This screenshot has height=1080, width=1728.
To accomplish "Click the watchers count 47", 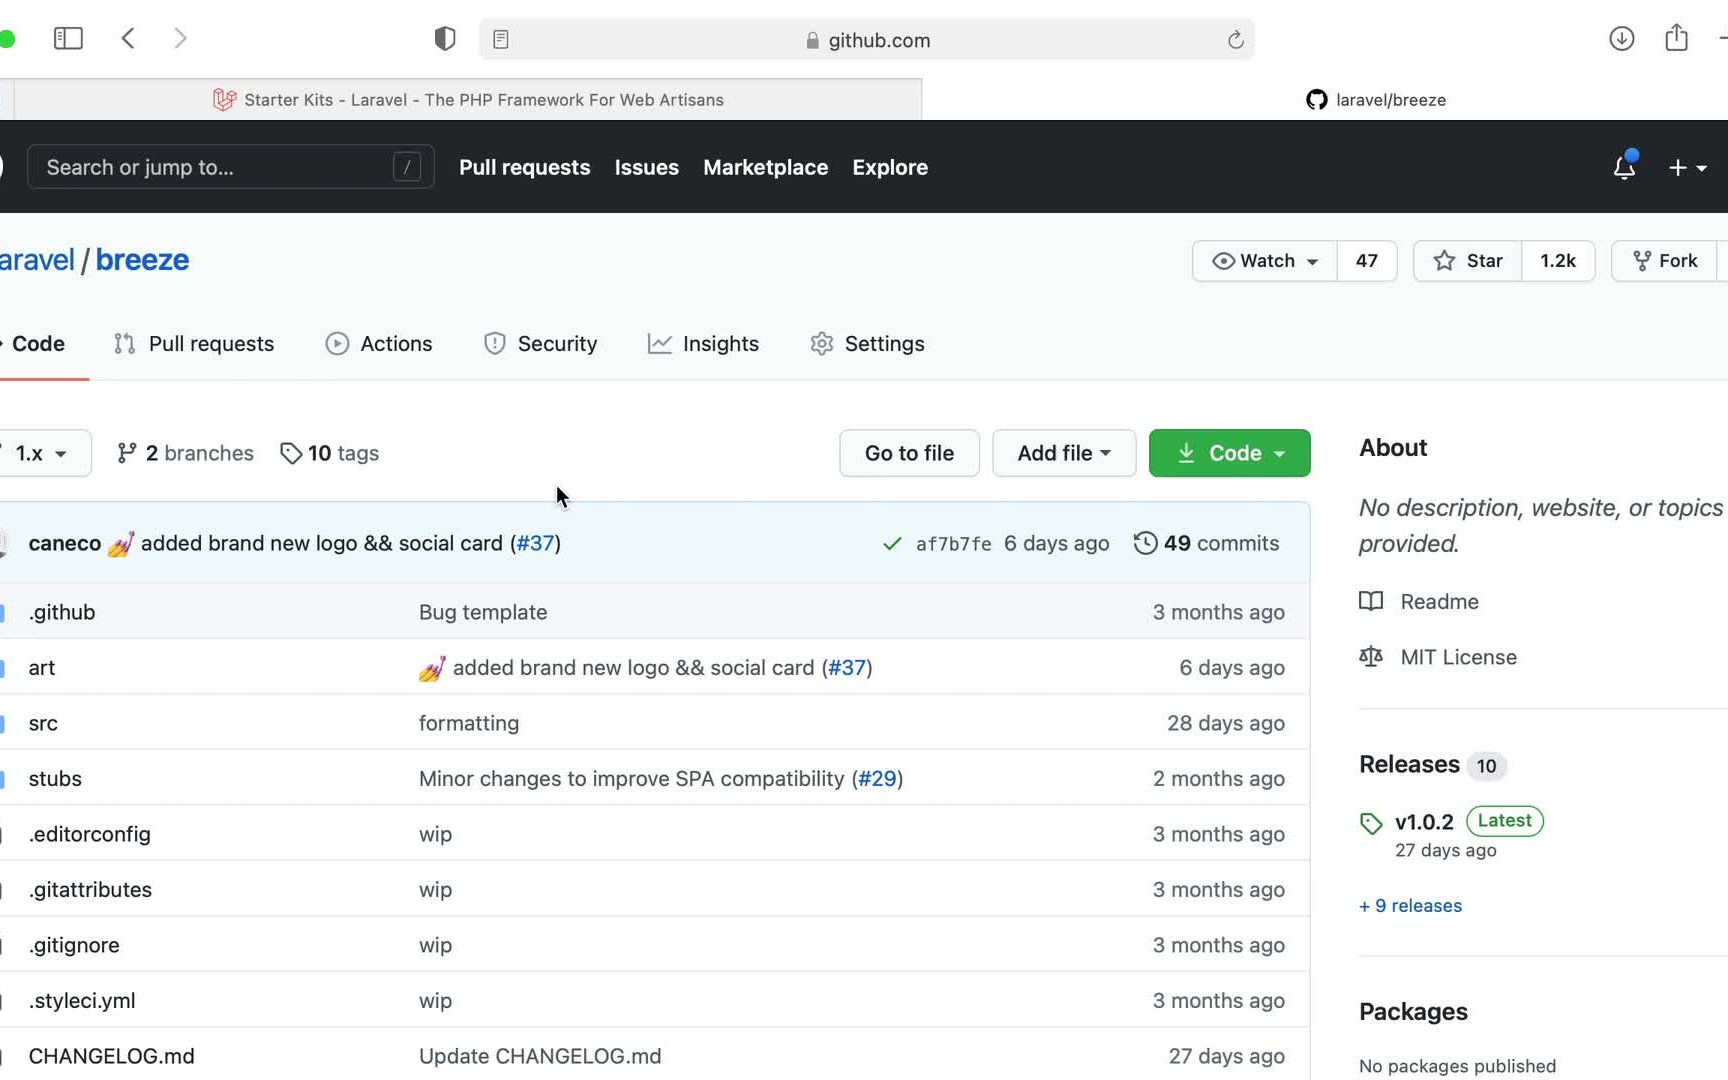I will [x=1366, y=261].
